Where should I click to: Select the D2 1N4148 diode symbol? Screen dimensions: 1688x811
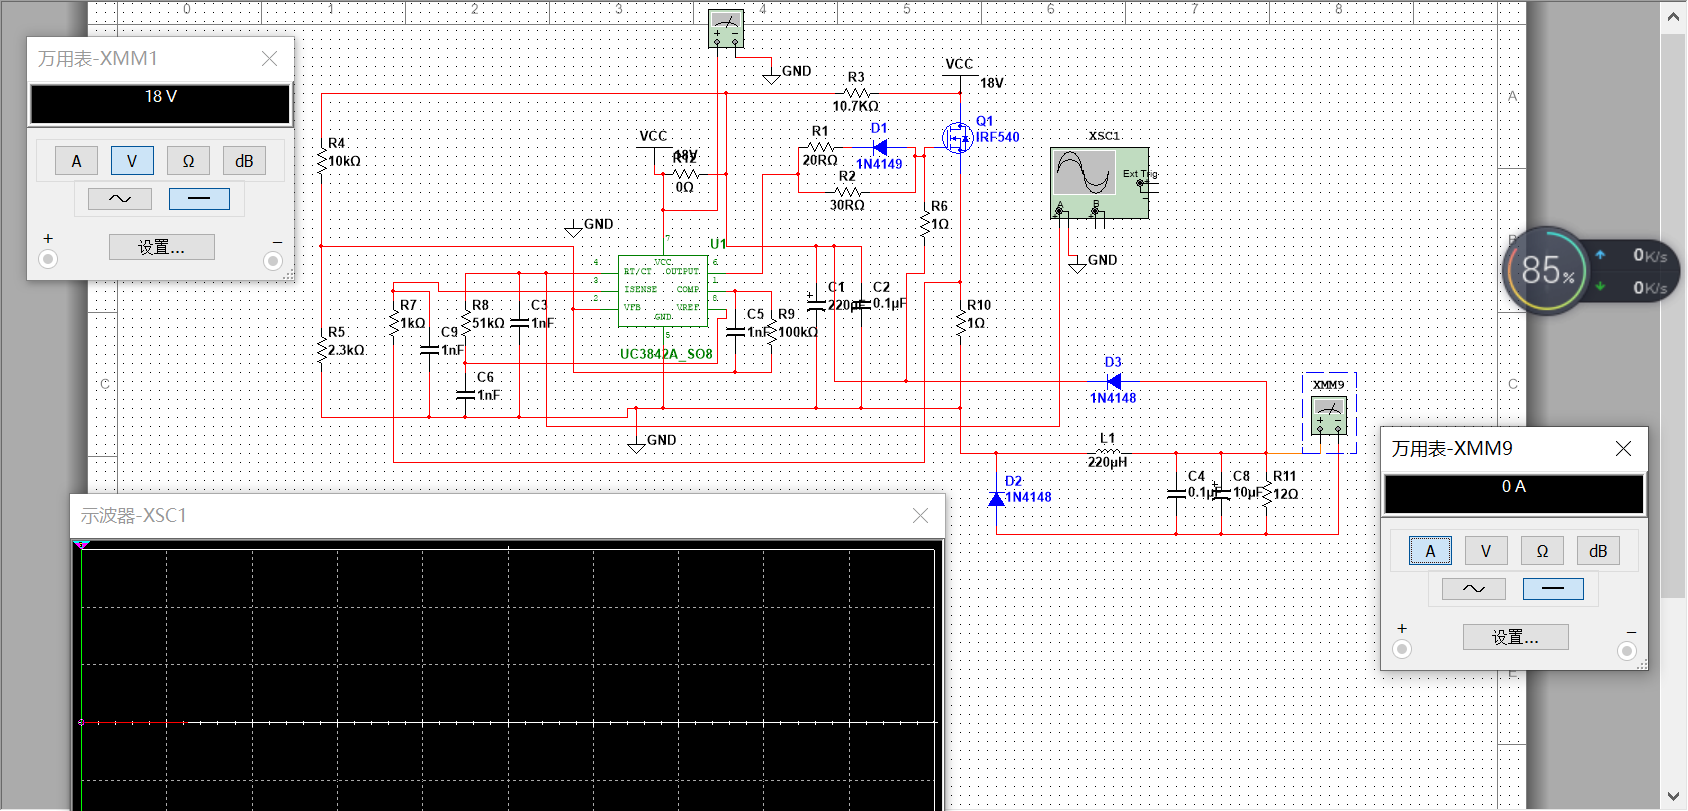[996, 497]
